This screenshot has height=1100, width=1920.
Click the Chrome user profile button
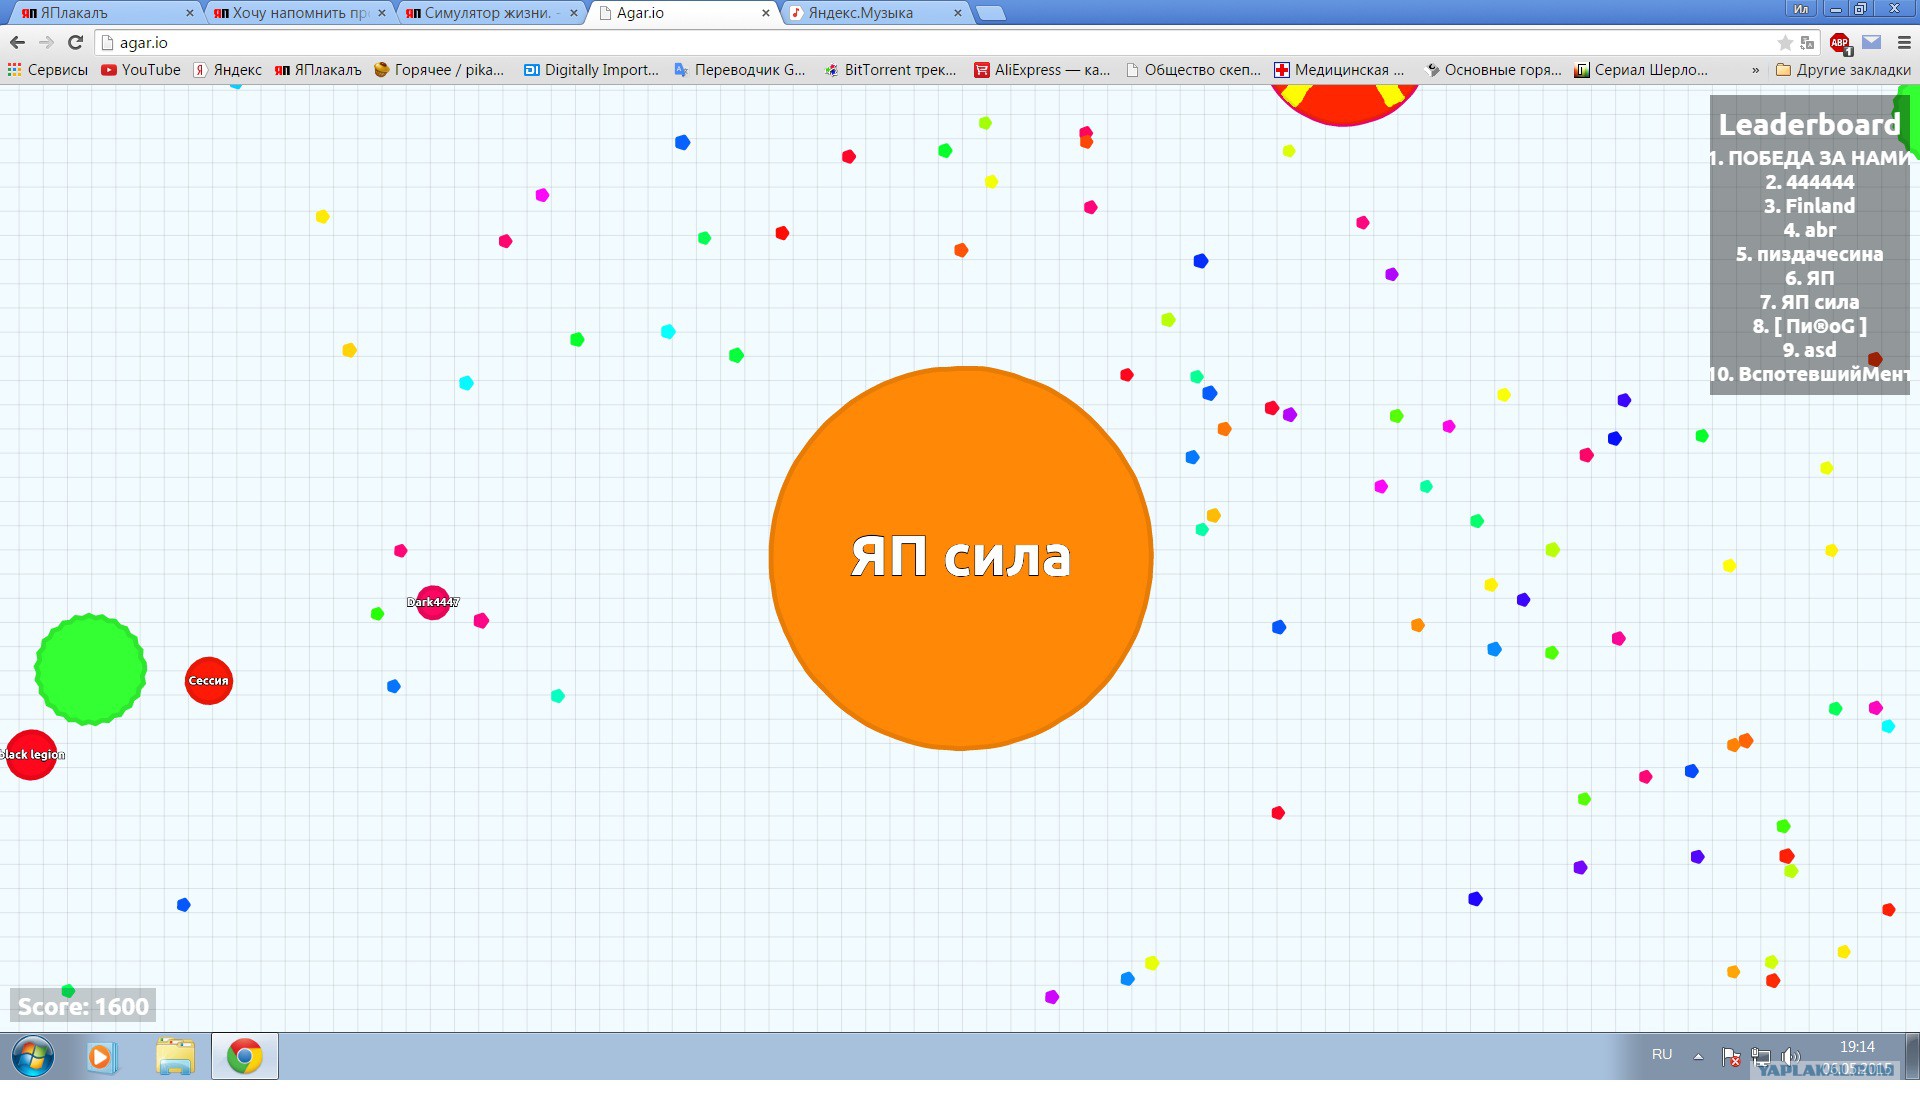pos(1801,9)
